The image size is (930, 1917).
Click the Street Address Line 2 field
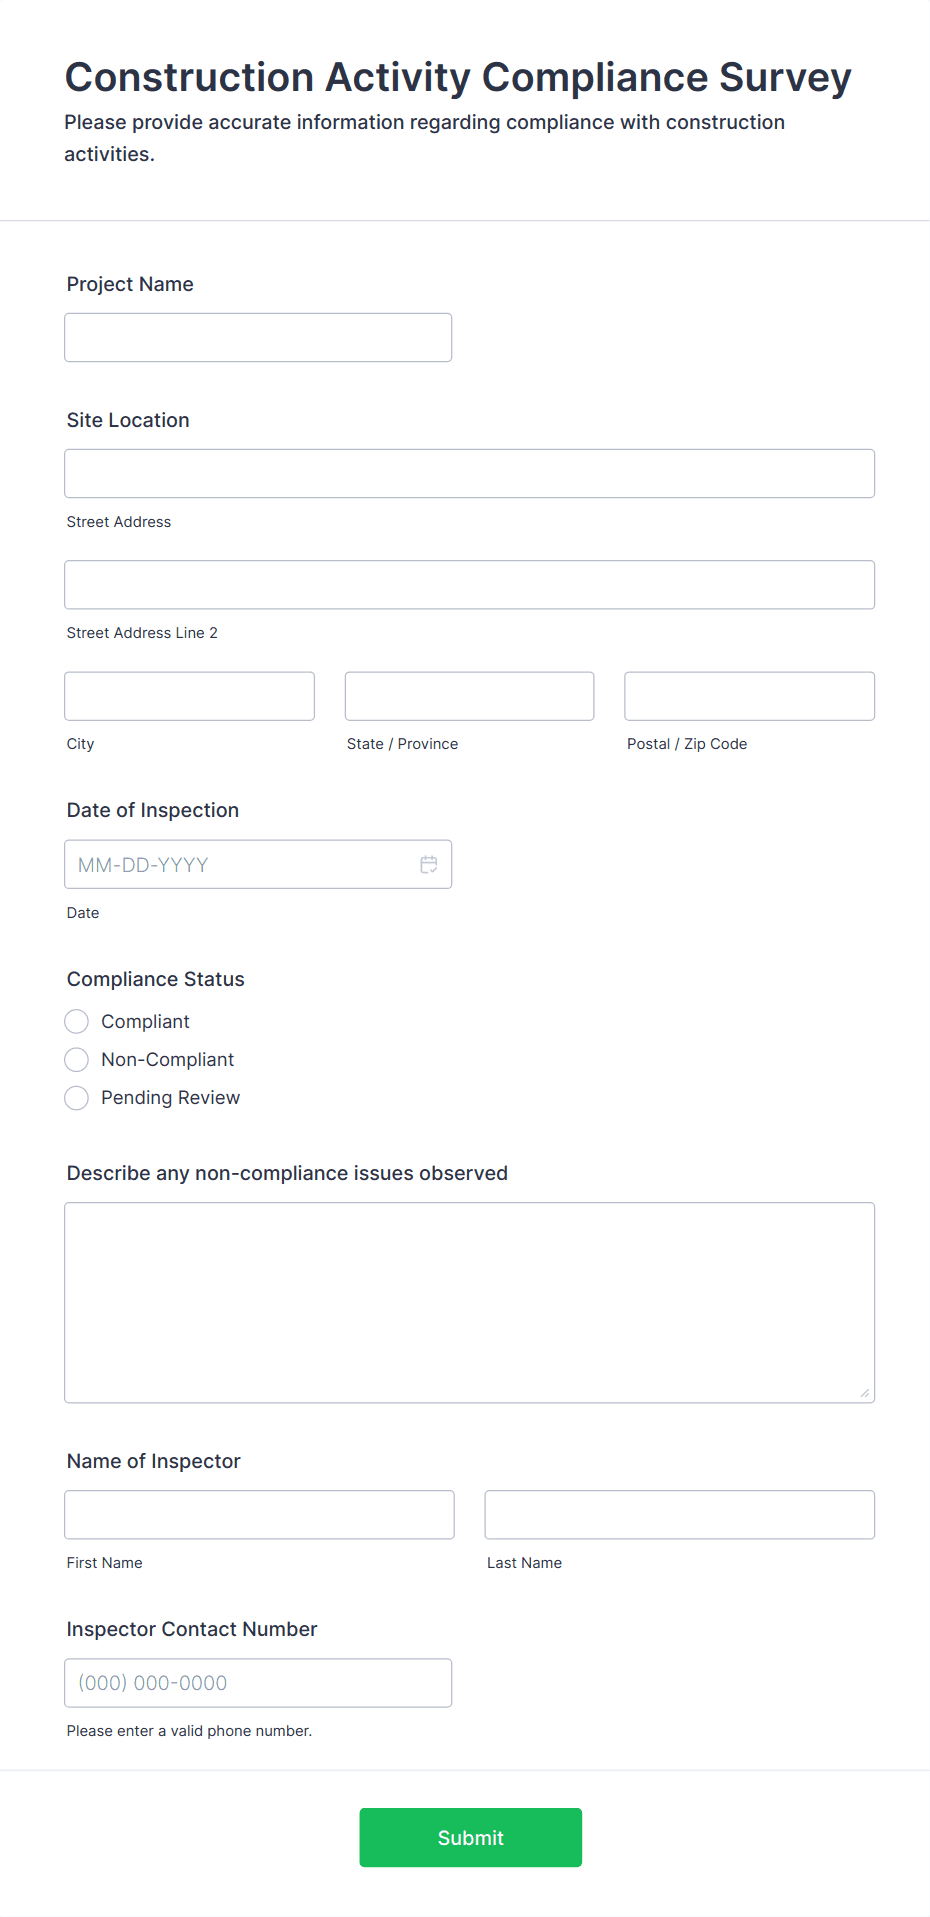pos(469,584)
